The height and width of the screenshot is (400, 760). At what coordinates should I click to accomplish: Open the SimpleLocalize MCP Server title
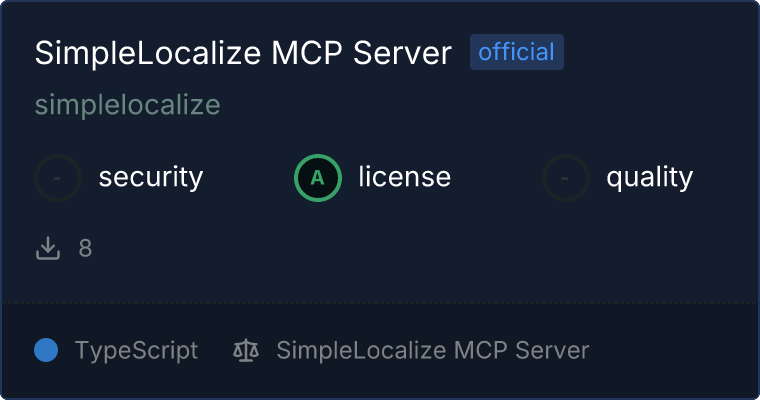pos(243,52)
